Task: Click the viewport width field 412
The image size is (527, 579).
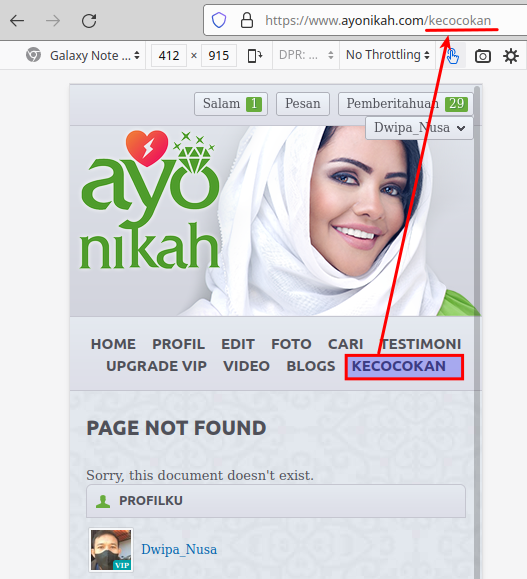Action: click(169, 56)
